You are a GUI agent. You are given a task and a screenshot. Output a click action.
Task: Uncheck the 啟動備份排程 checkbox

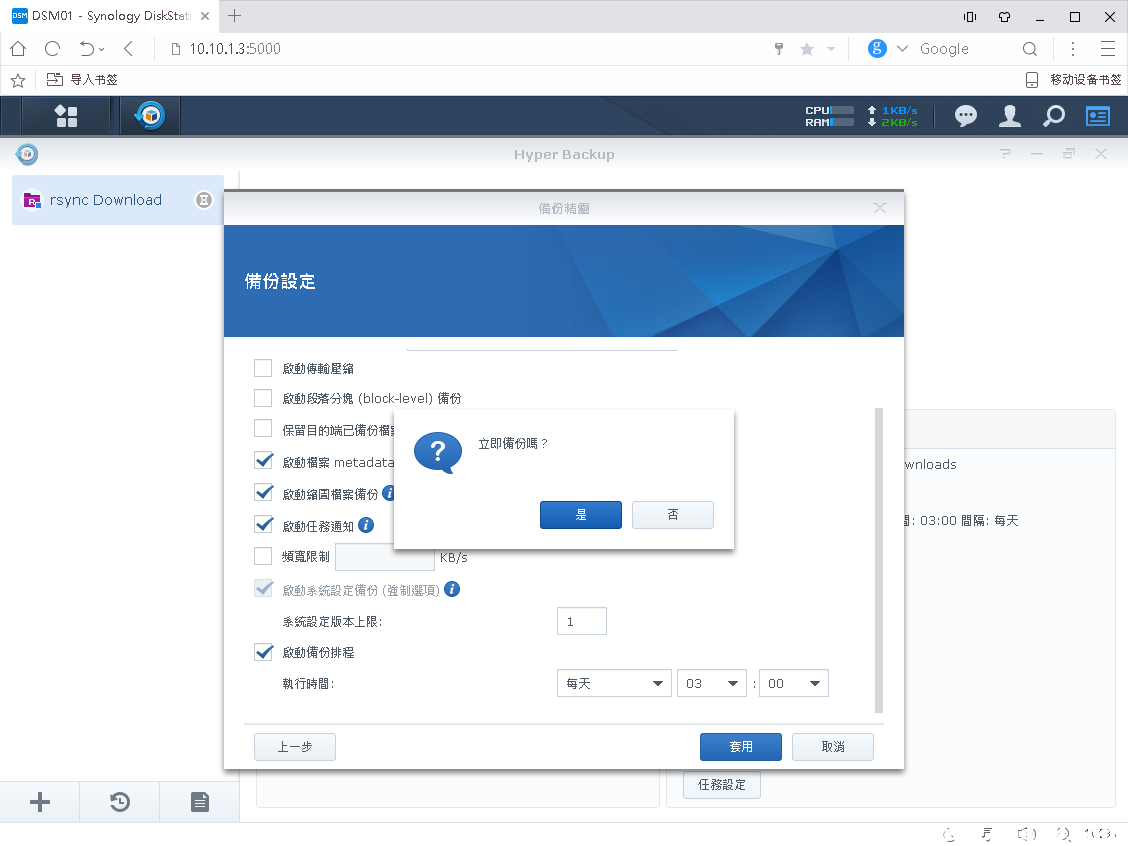pyautogui.click(x=264, y=652)
